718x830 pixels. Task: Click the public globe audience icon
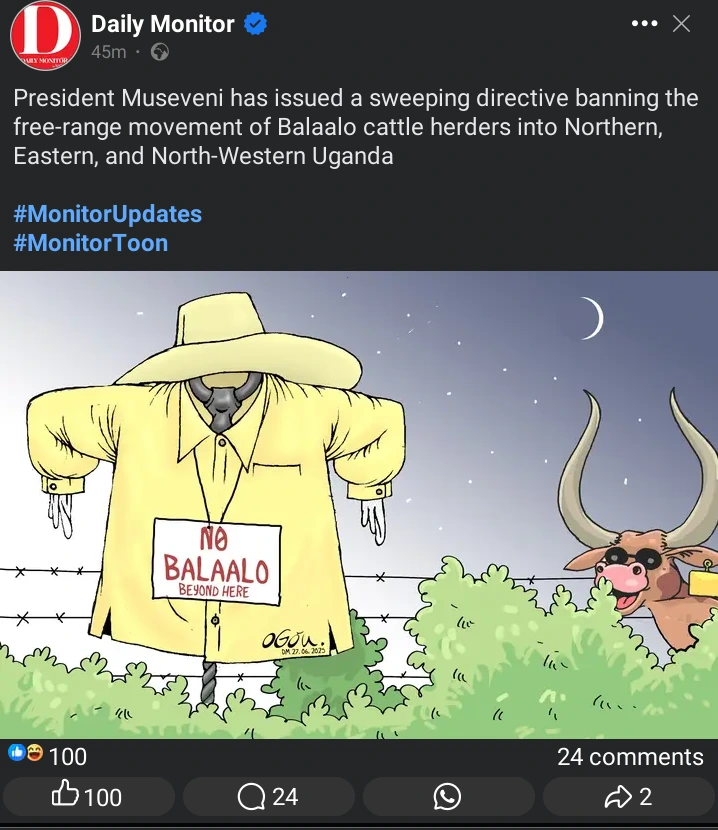pyautogui.click(x=160, y=52)
